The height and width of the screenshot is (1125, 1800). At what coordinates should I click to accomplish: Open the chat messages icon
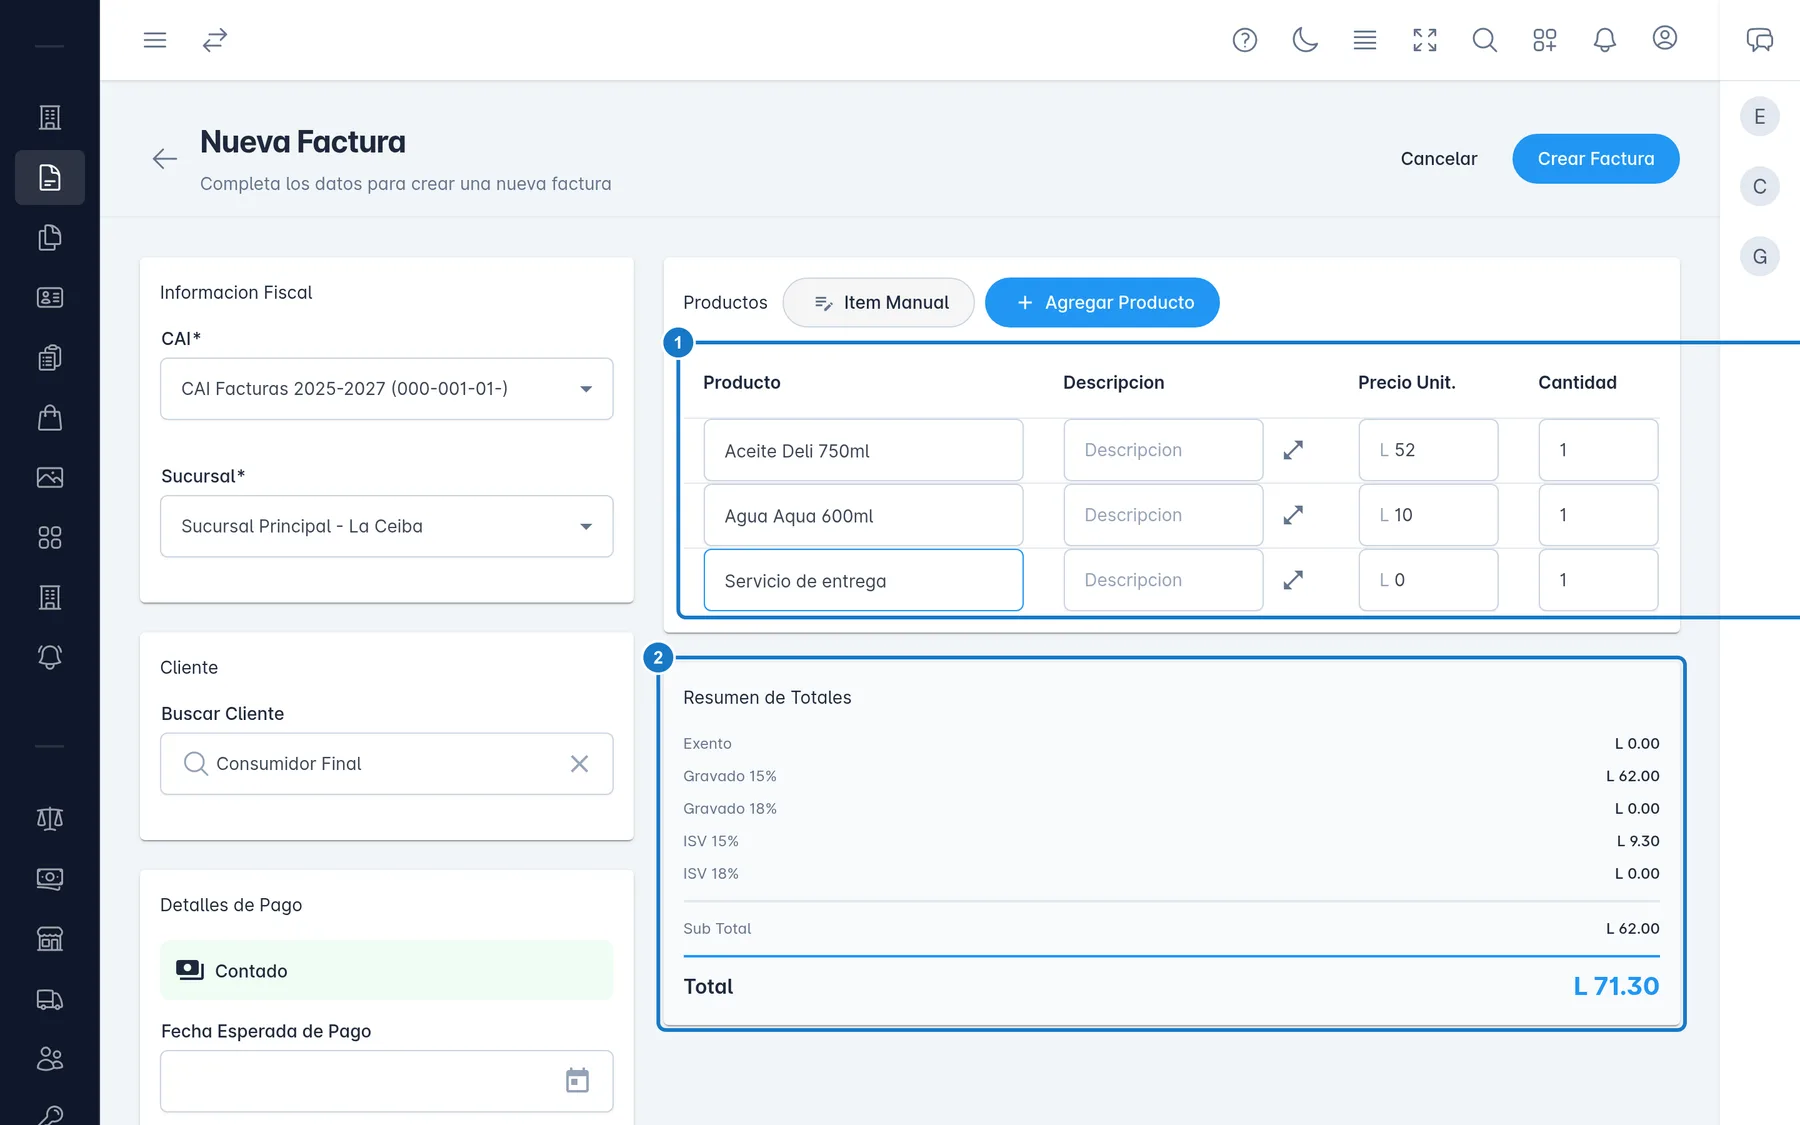[x=1760, y=40]
